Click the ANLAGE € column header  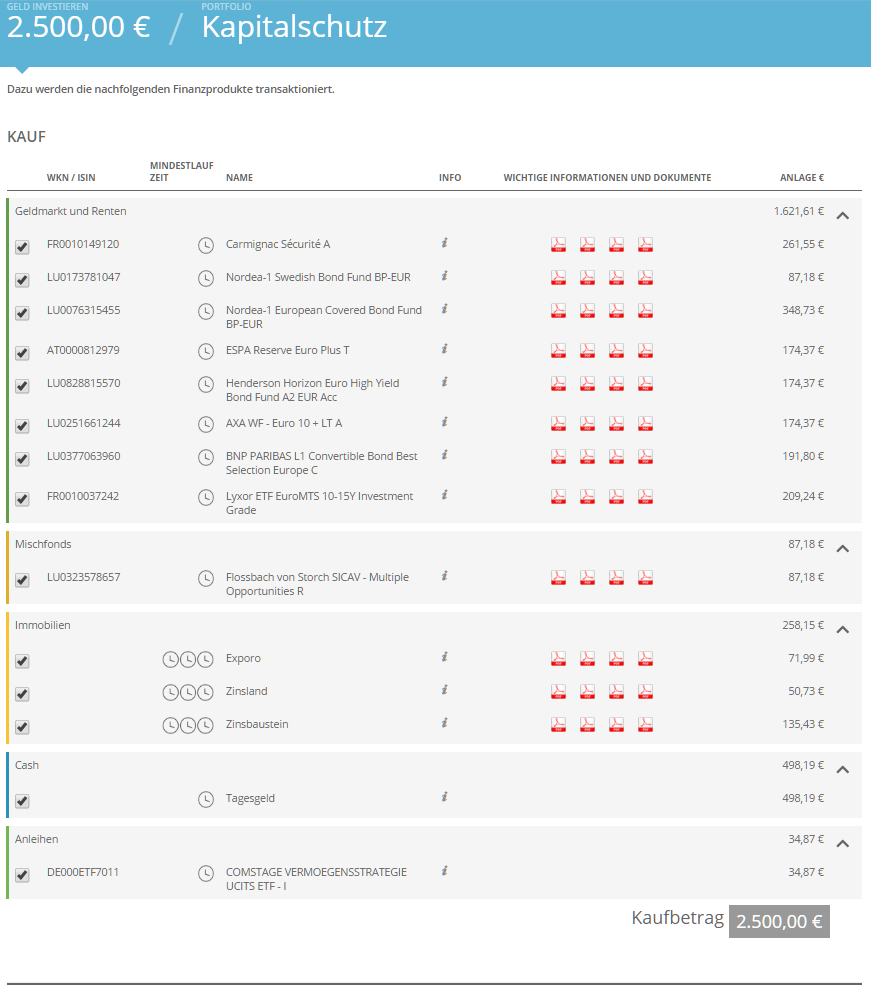[802, 178]
